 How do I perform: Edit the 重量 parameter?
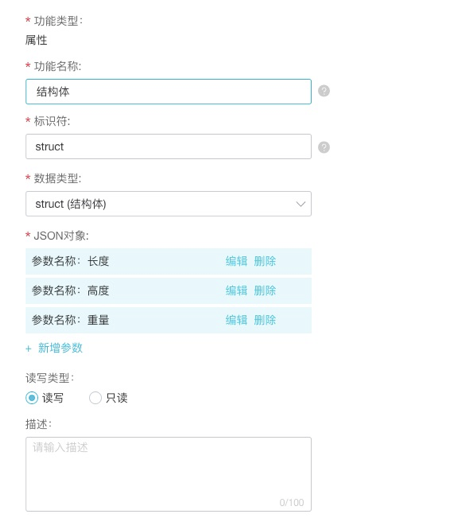coord(236,320)
